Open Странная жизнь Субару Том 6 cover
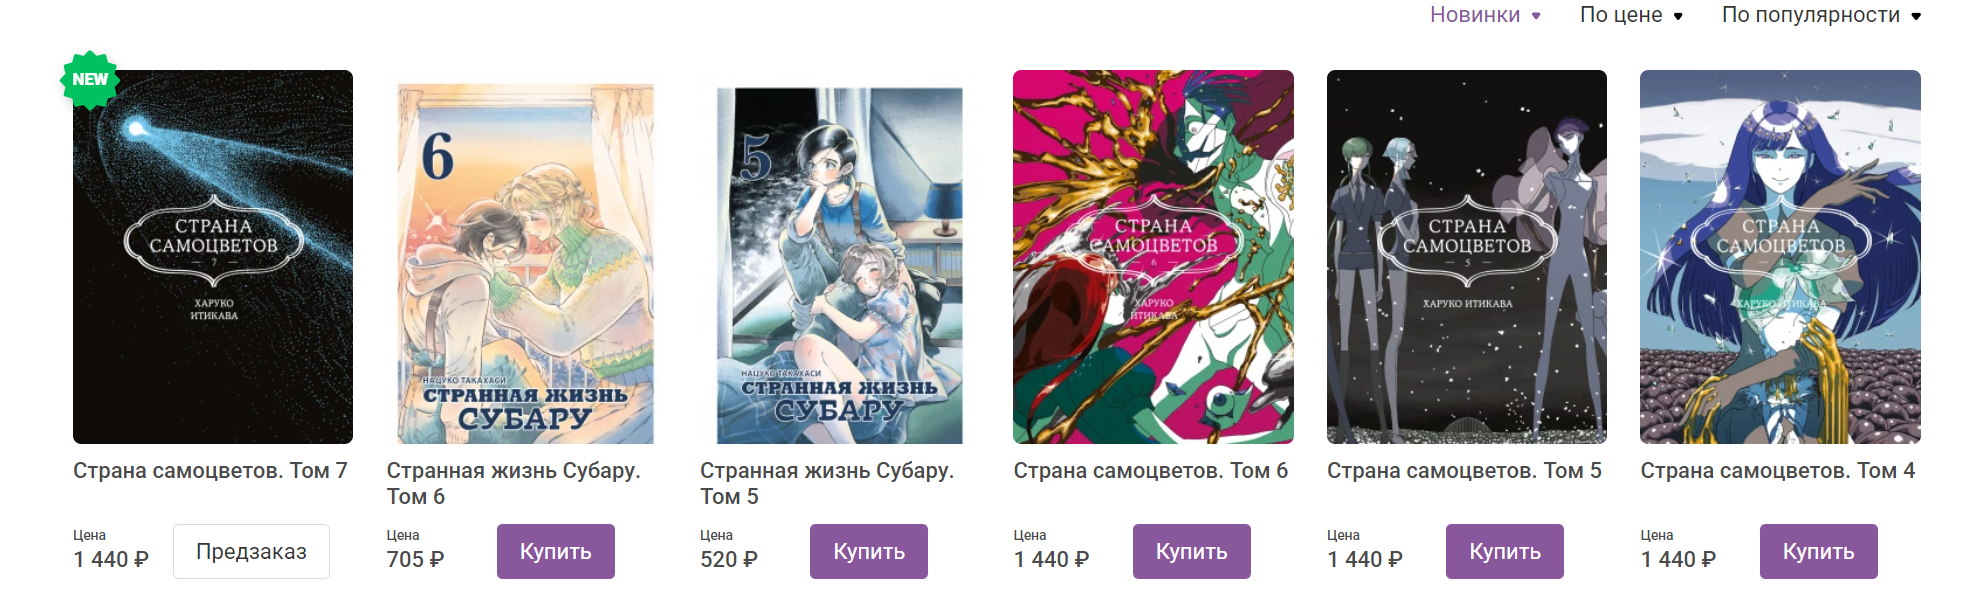 click(x=526, y=263)
